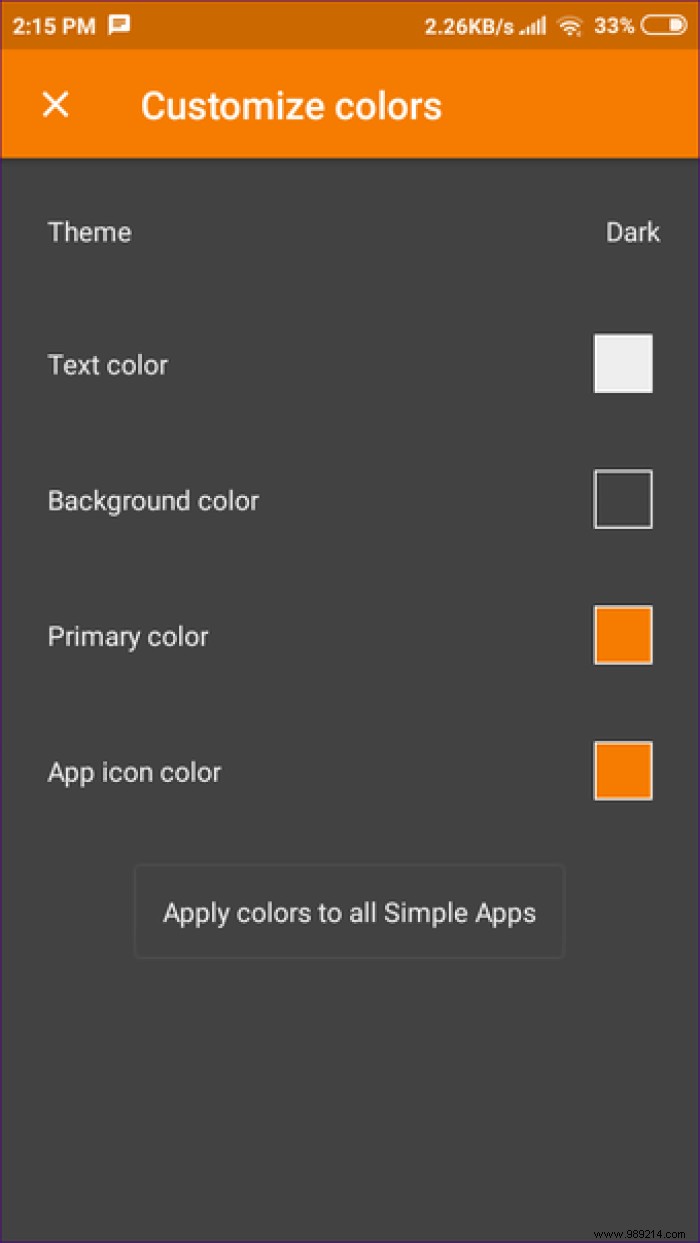Screen dimensions: 700x1243
Task: Open the Theme selector set to Dark
Action: click(x=633, y=232)
